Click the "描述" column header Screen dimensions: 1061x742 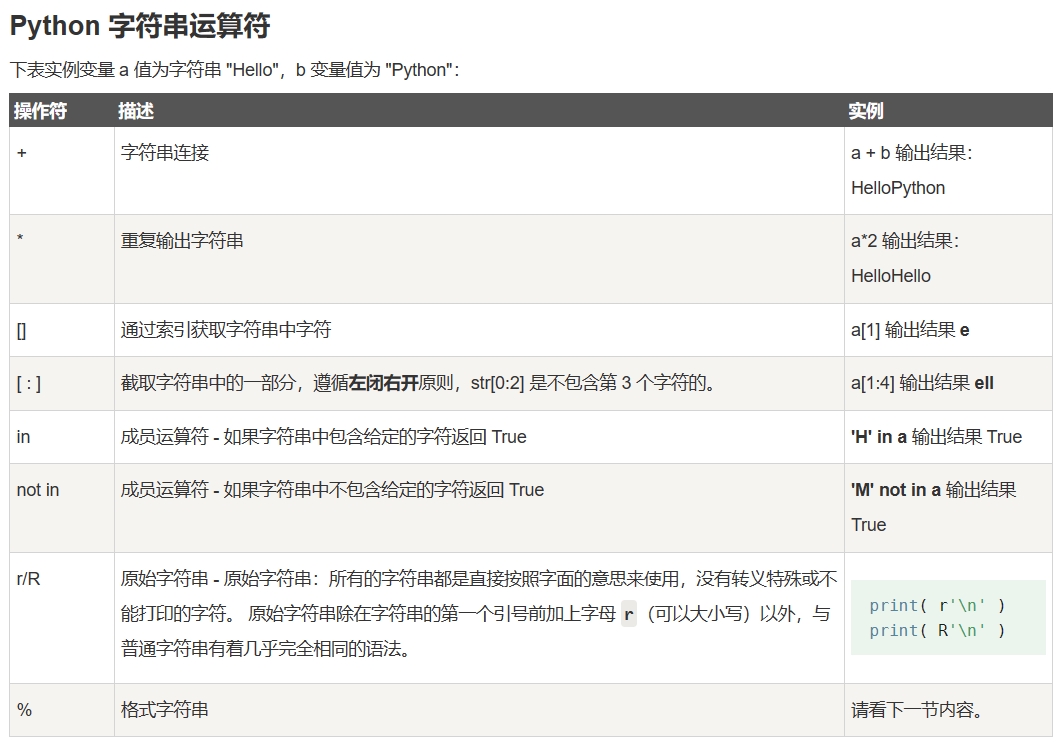coord(136,111)
